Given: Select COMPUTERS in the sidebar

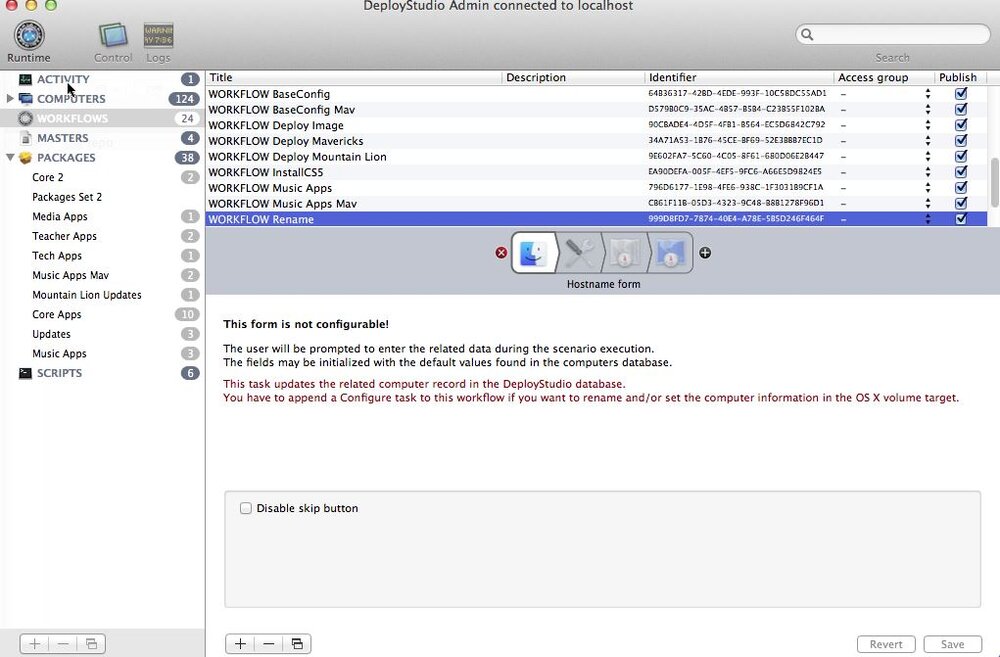Looking at the screenshot, I should [x=71, y=99].
